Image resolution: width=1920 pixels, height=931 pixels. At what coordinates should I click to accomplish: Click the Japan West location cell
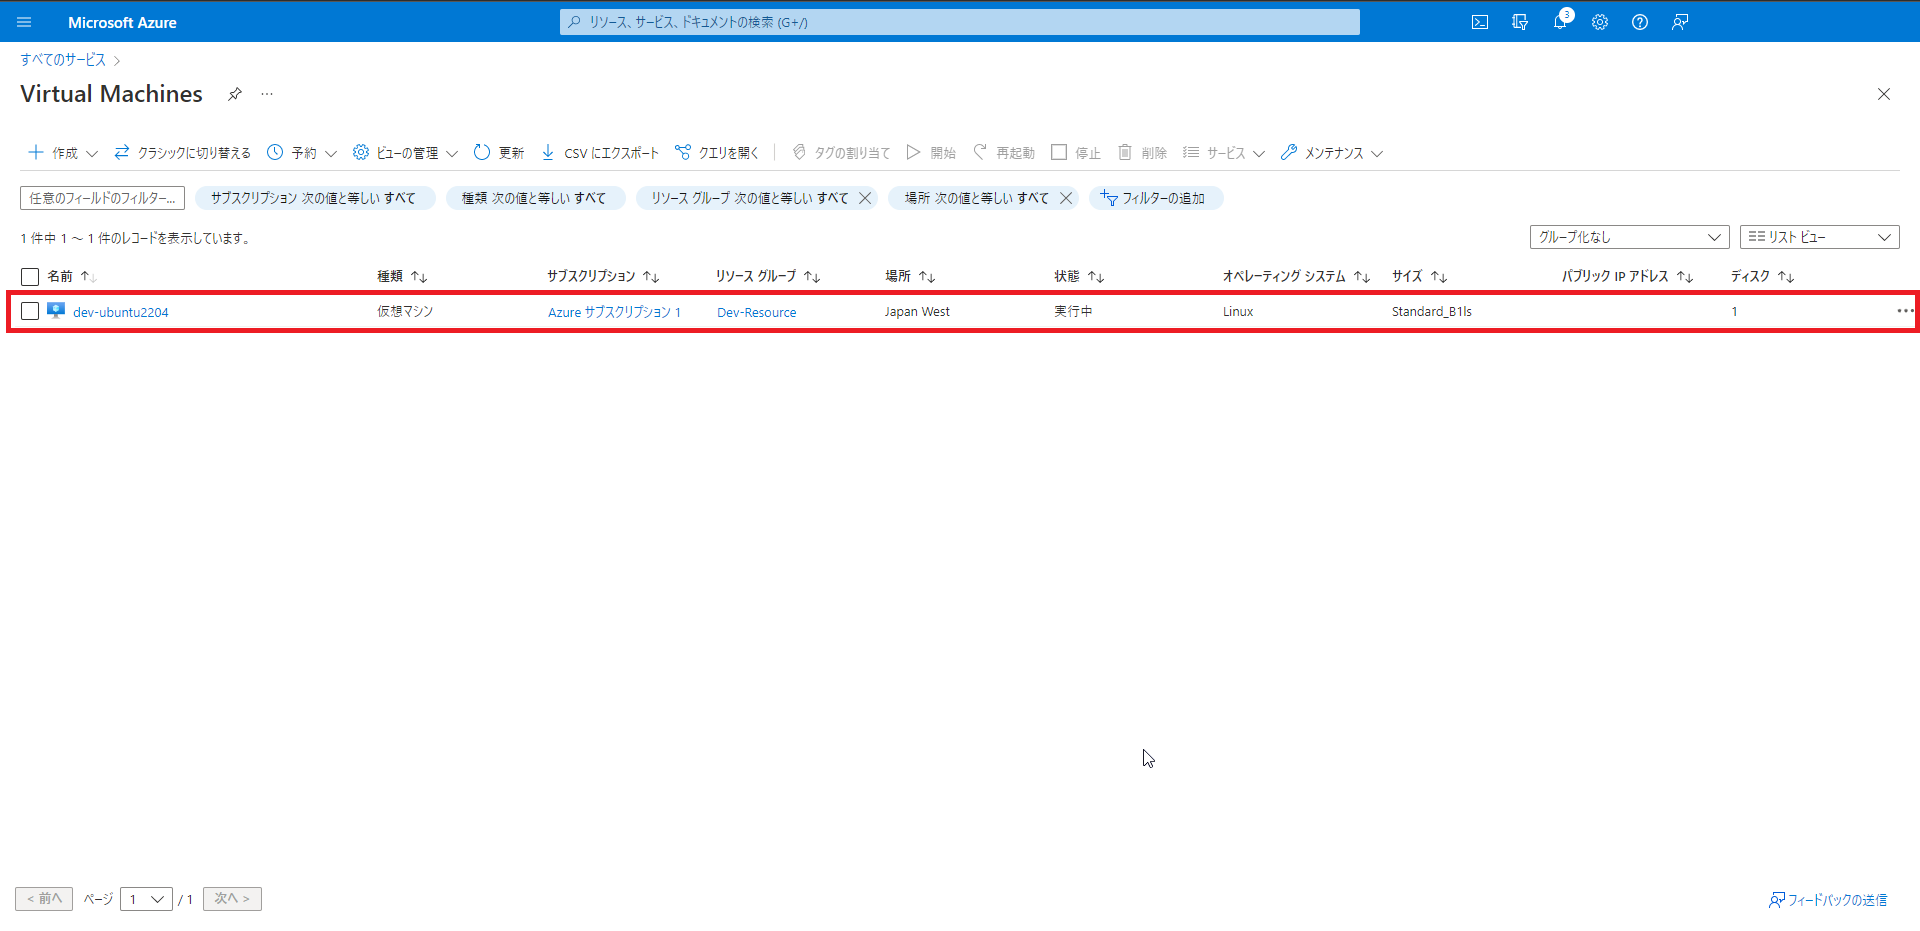917,312
